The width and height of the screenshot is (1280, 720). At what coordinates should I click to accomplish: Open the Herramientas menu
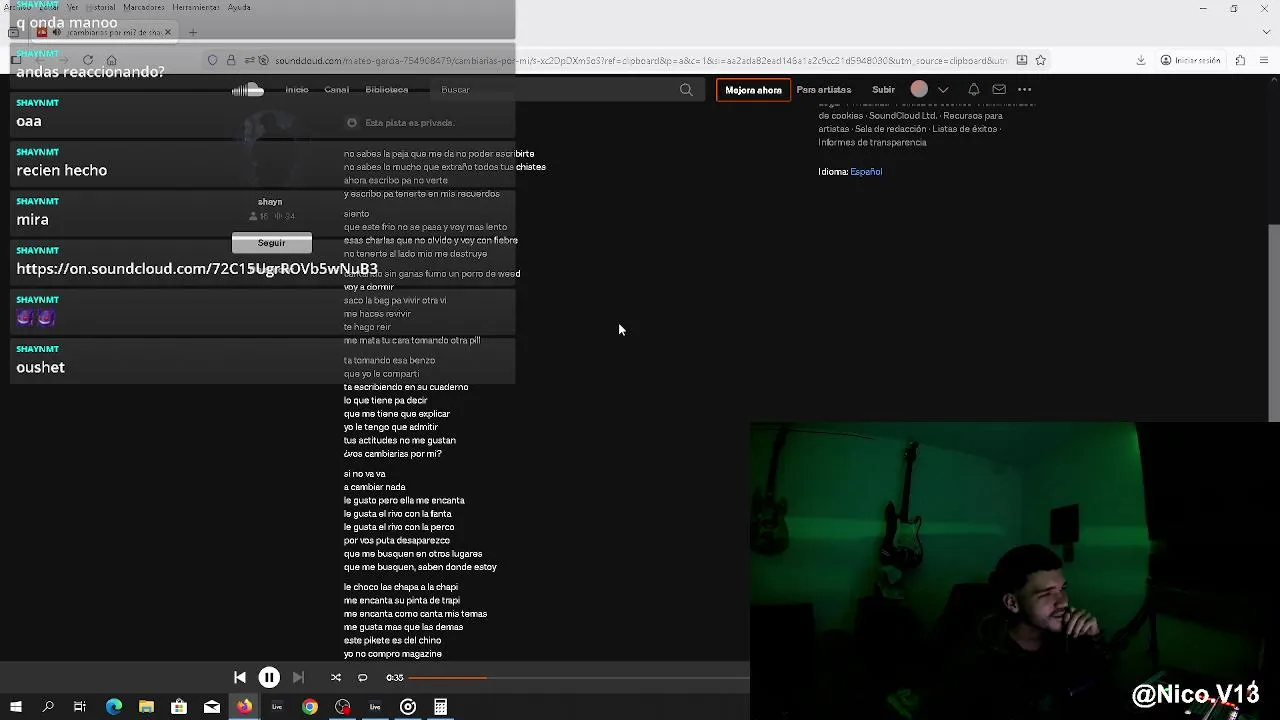[196, 7]
